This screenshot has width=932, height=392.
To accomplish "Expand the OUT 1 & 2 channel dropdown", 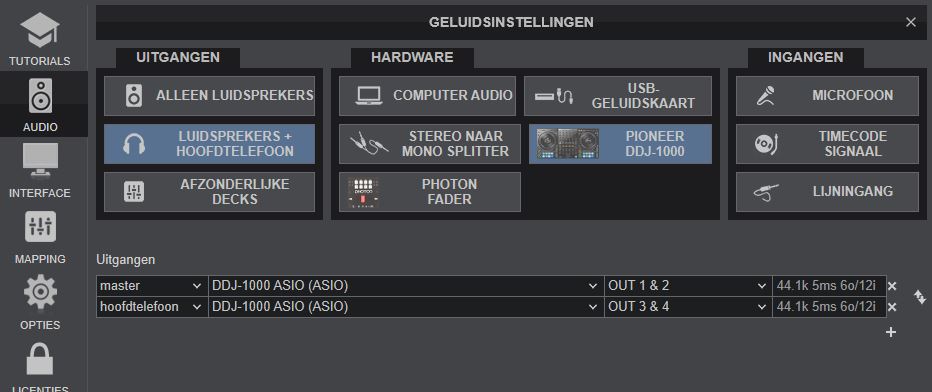I will (688, 286).
